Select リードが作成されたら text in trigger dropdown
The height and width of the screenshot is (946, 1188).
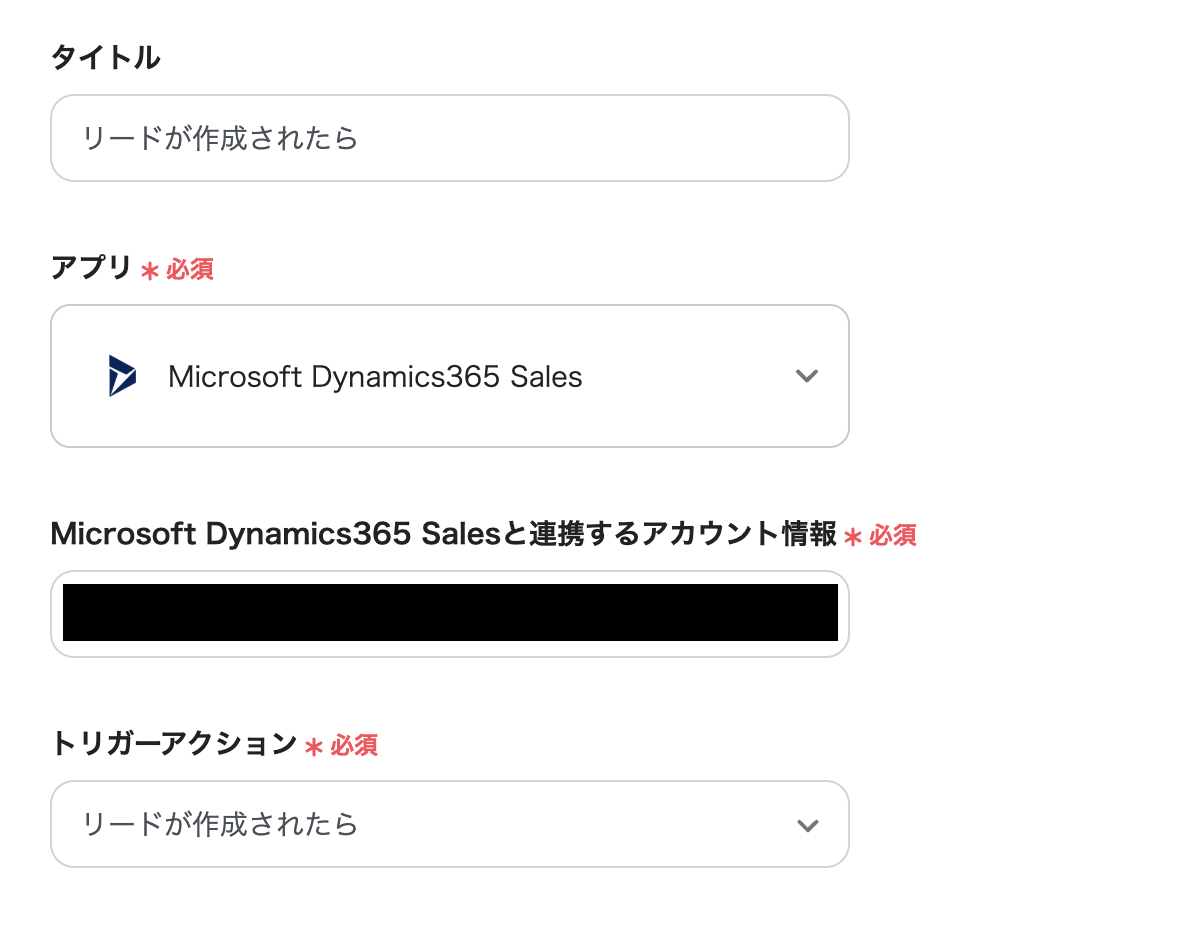pos(220,825)
